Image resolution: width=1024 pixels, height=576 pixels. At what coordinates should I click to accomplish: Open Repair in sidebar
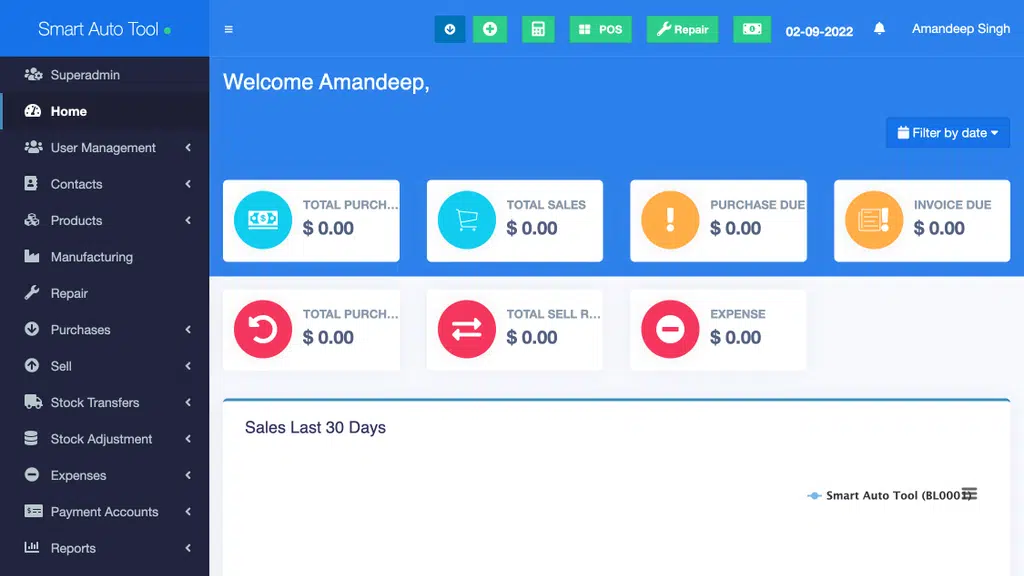104,293
